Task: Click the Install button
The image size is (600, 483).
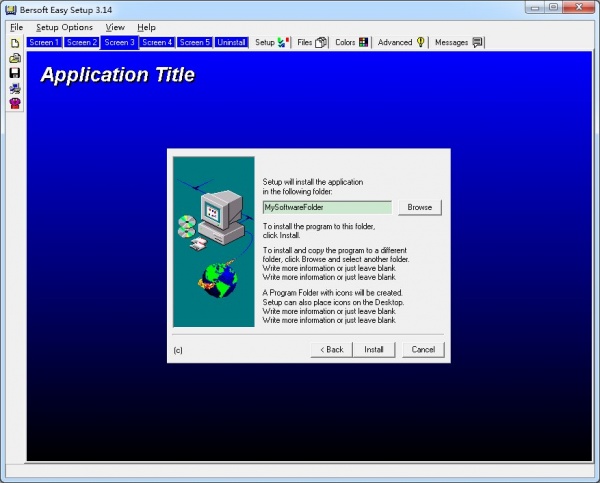Action: pyautogui.click(x=374, y=350)
